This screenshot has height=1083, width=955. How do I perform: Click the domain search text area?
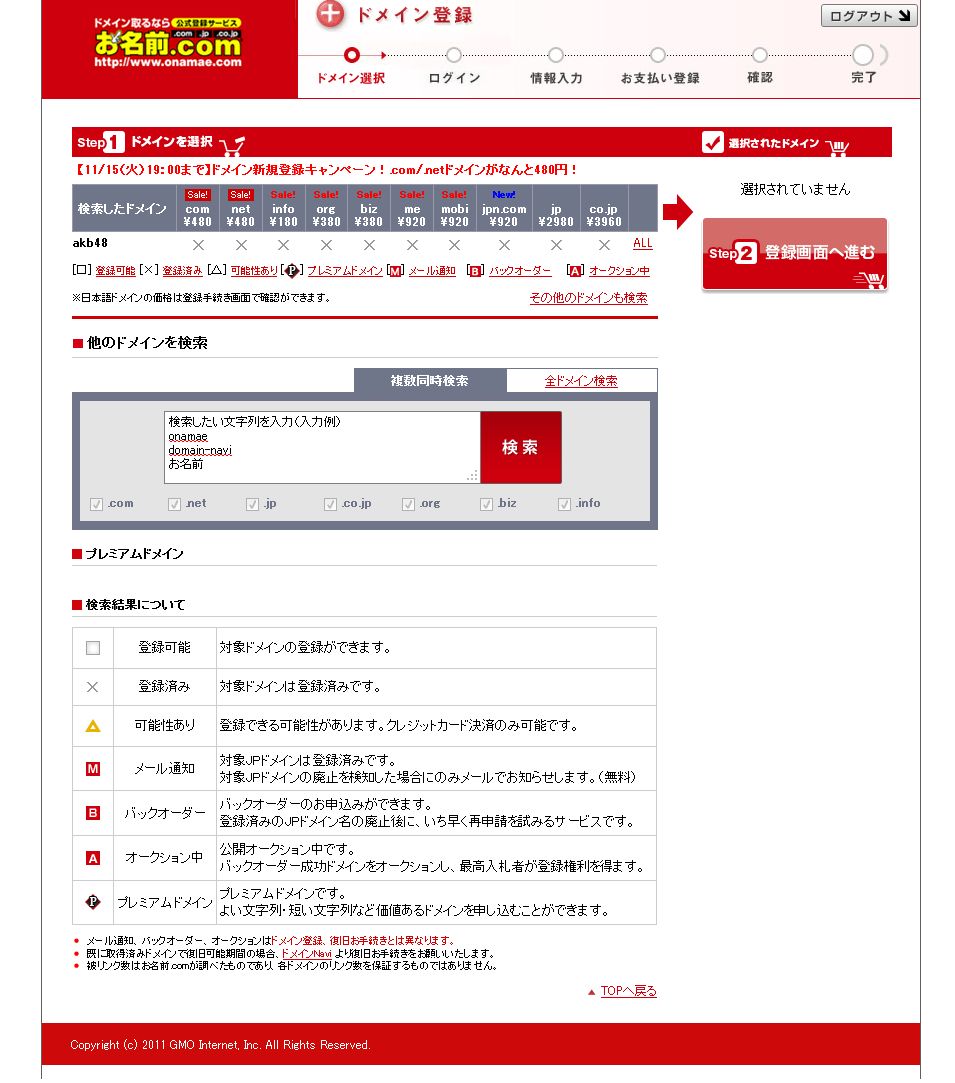click(x=322, y=448)
